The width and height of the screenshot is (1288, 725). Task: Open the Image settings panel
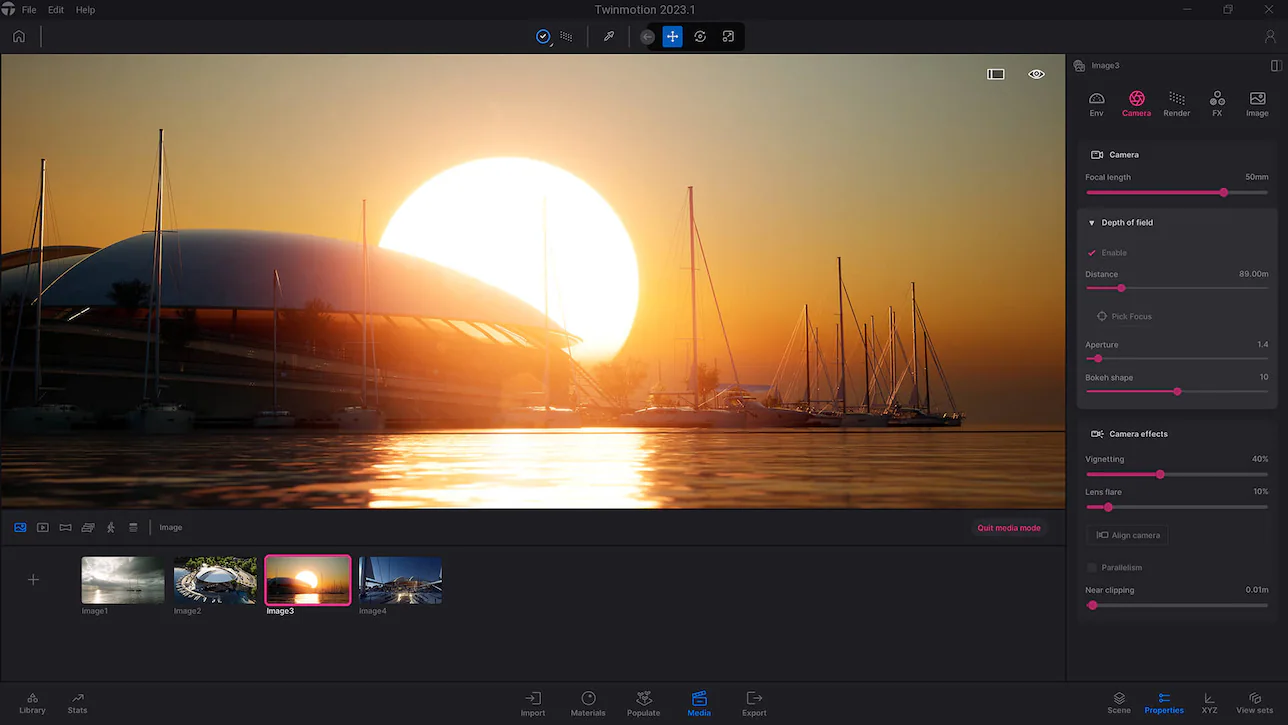(x=1256, y=100)
